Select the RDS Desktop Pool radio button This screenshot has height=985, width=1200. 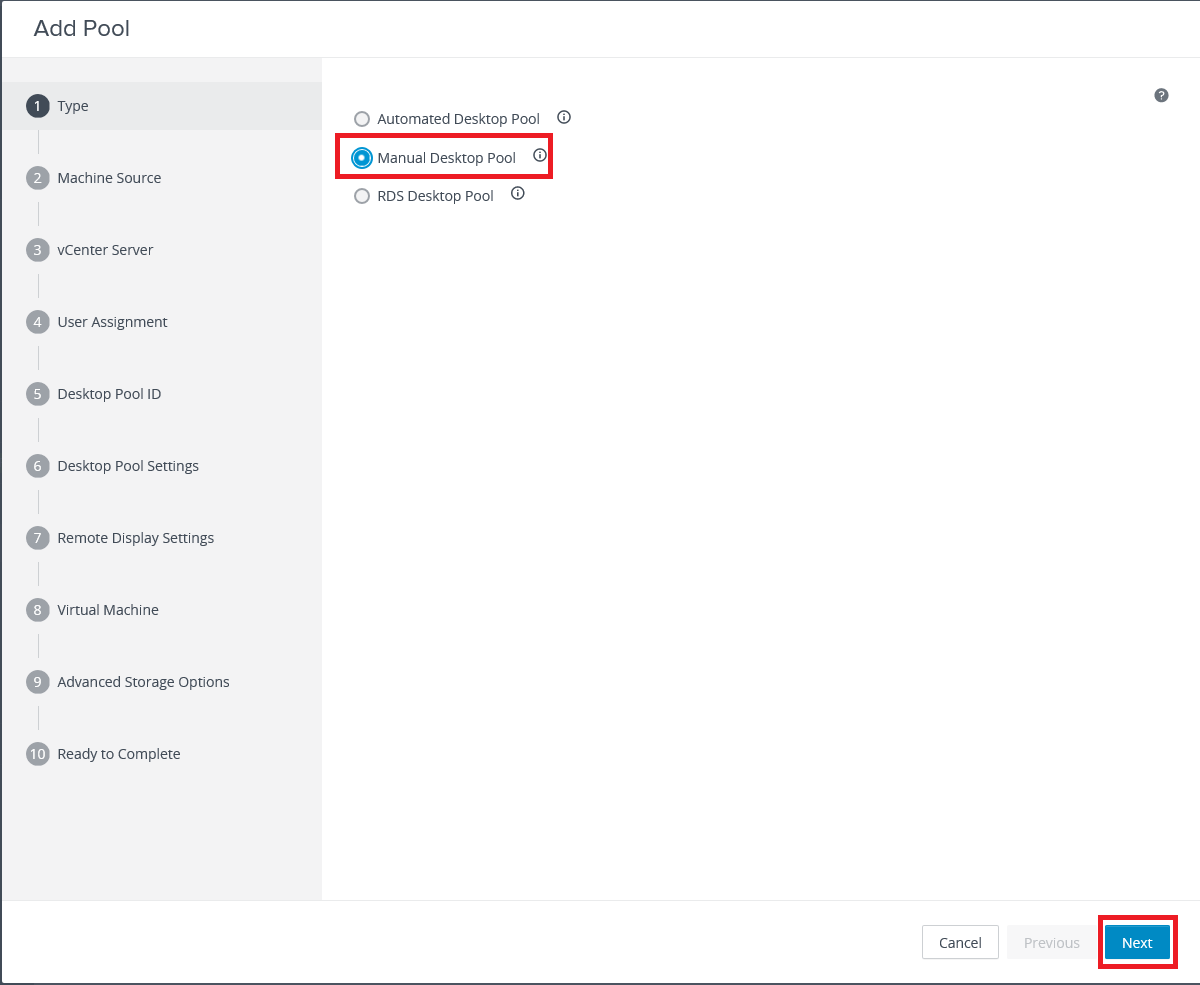(362, 196)
